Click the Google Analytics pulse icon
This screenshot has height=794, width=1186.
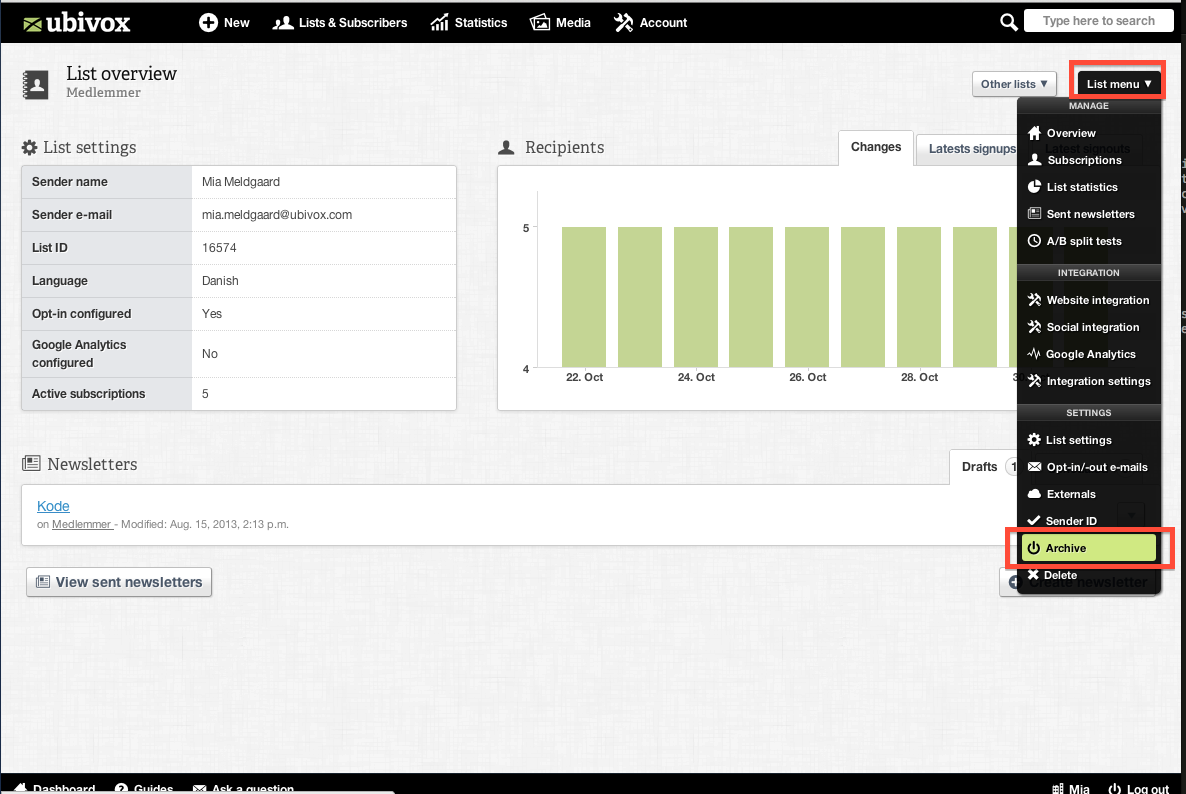pos(1034,354)
